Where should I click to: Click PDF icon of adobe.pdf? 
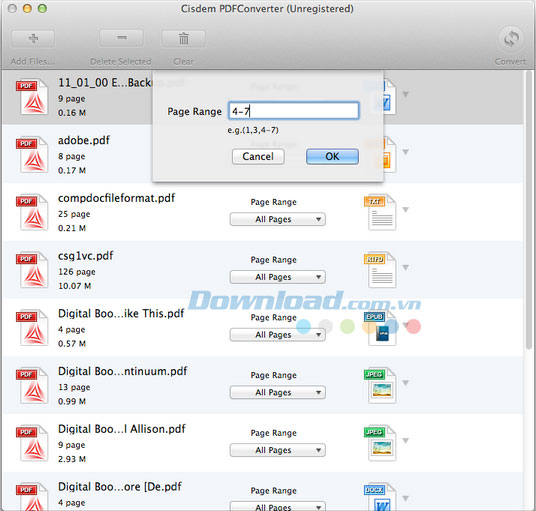coord(32,154)
